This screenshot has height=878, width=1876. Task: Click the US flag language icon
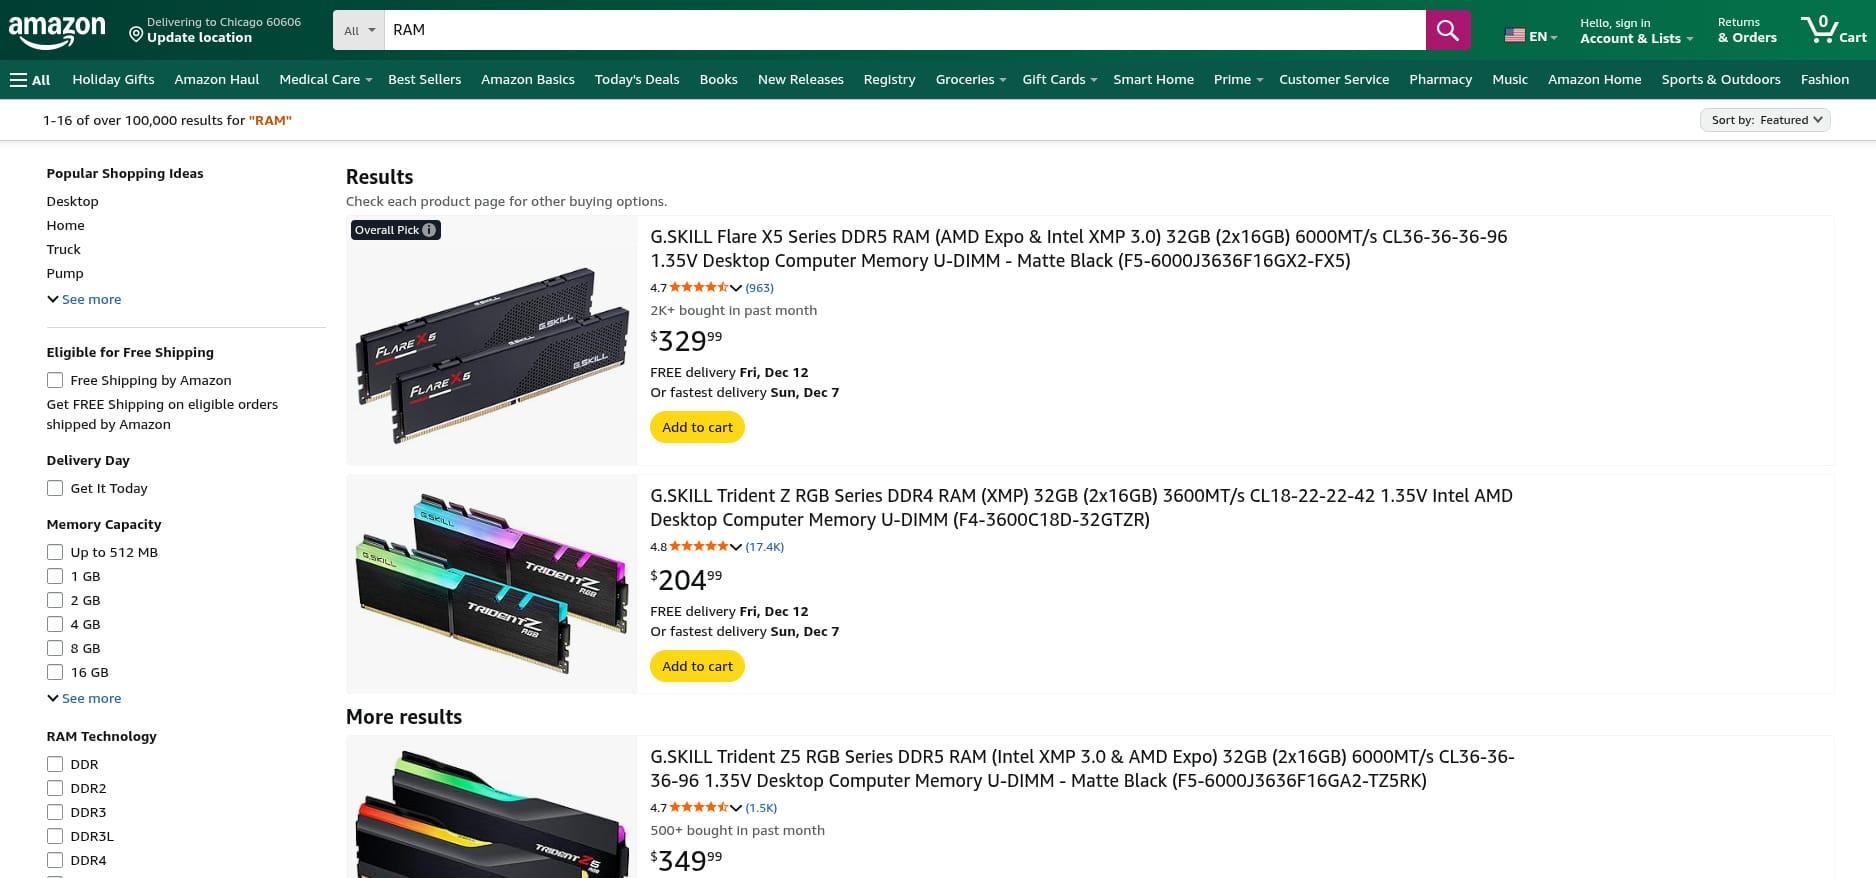(1513, 34)
